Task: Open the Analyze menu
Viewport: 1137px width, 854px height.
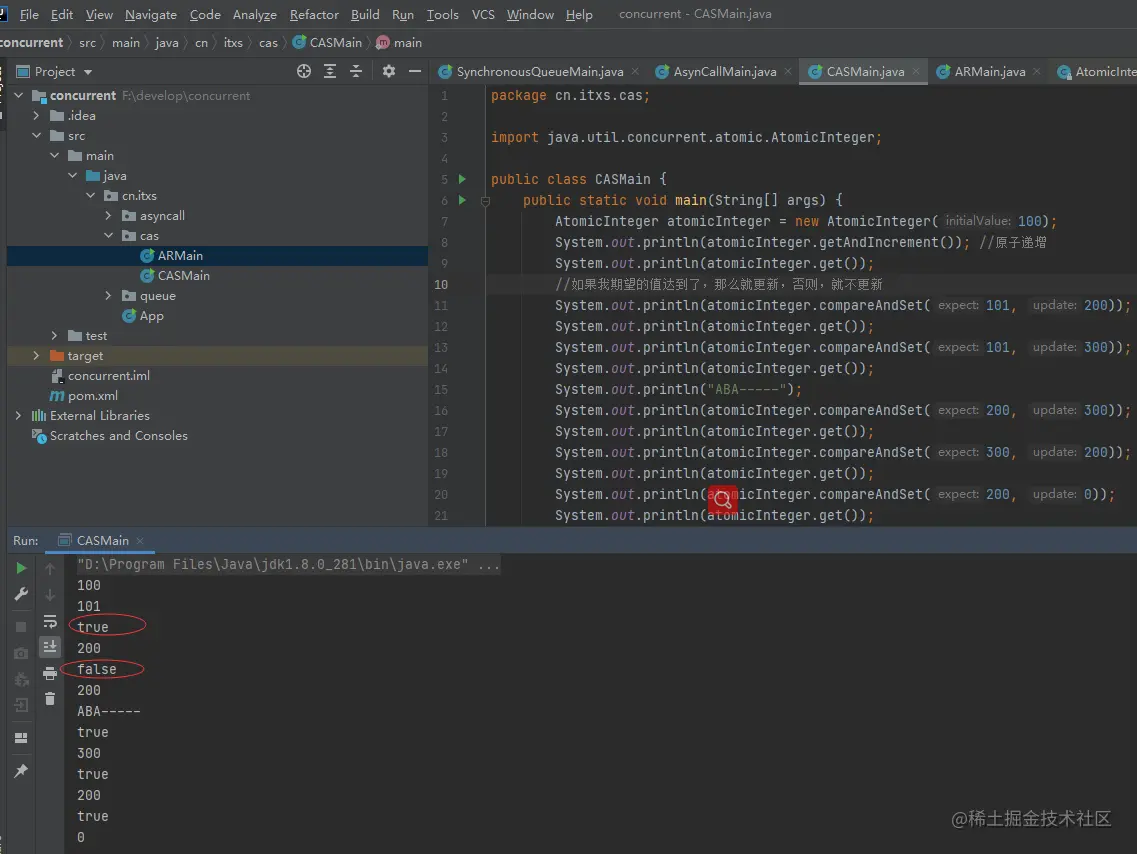Action: [x=255, y=14]
